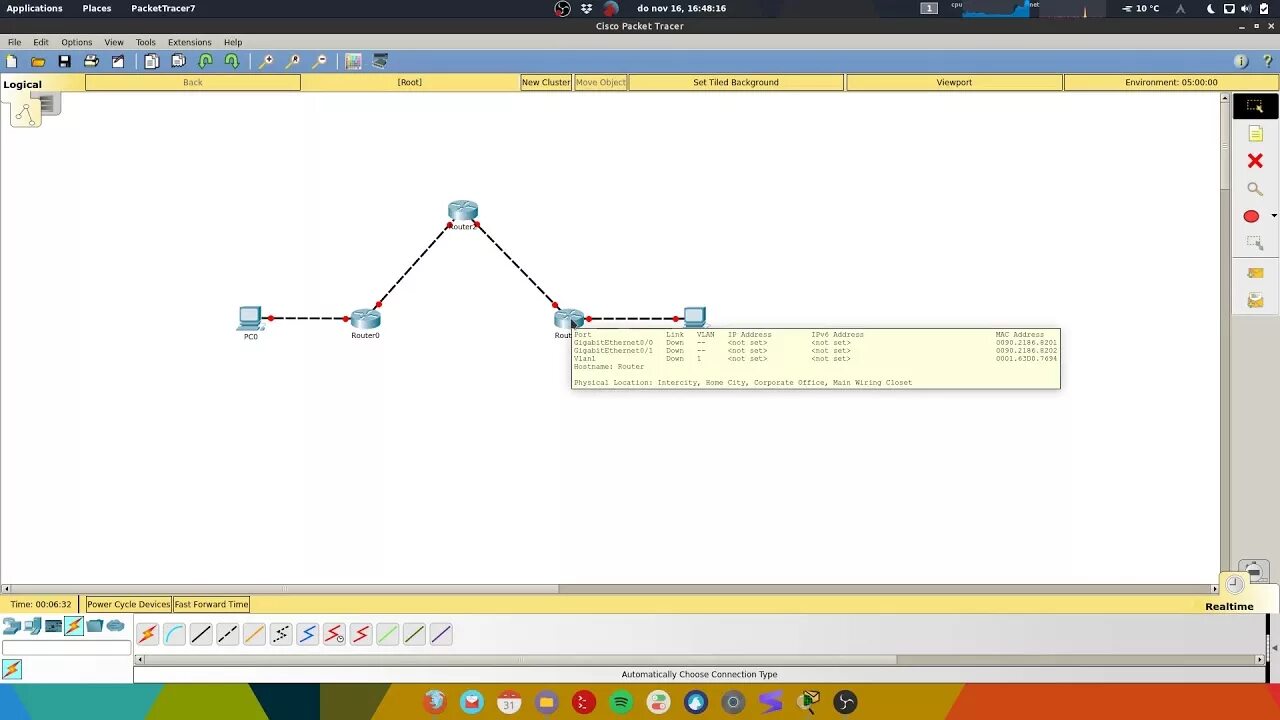Click the New Cluster button
Screen dimensions: 1280x720
point(546,82)
